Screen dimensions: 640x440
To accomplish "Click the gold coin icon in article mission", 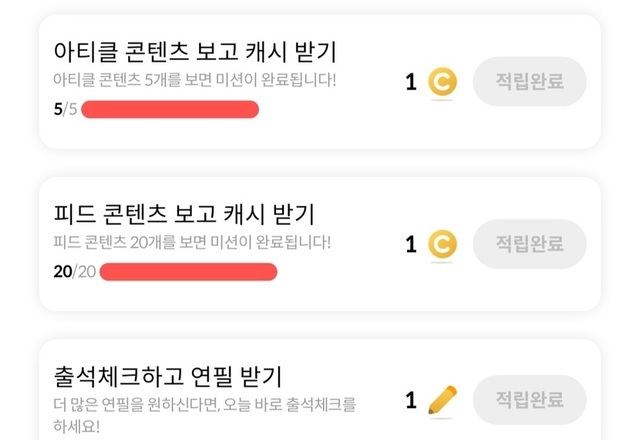I will pyautogui.click(x=442, y=82).
